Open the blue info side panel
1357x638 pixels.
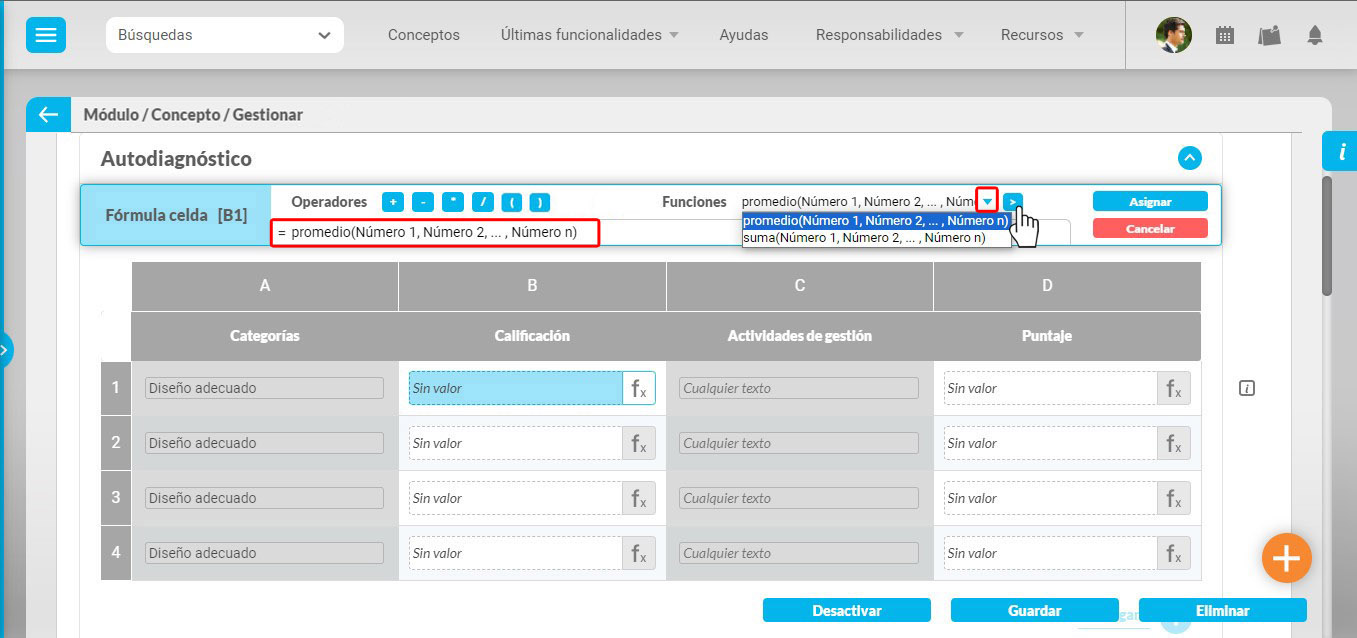tap(1340, 151)
